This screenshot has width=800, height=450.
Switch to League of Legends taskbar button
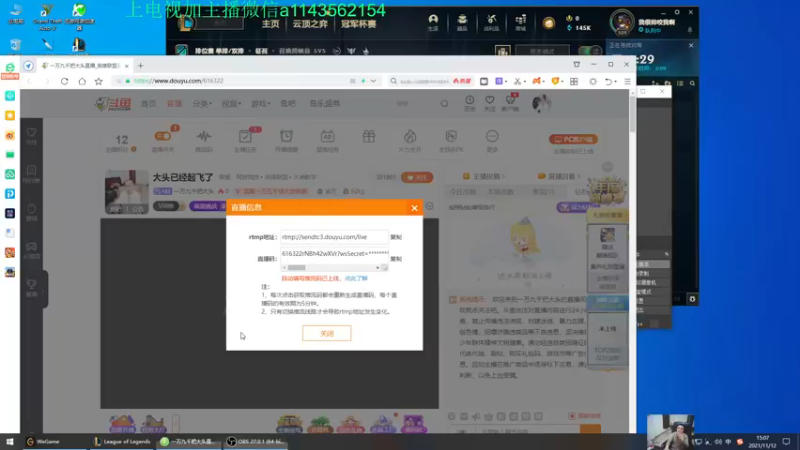pos(122,442)
